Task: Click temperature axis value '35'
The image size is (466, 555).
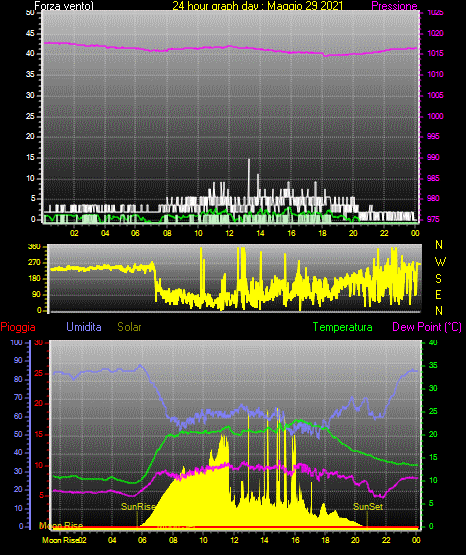Action: tap(433, 365)
